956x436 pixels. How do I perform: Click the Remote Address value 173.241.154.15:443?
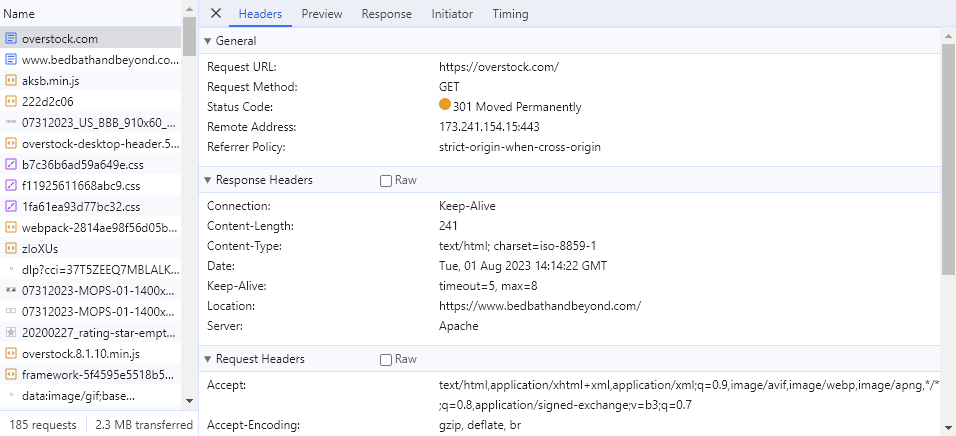(x=489, y=127)
